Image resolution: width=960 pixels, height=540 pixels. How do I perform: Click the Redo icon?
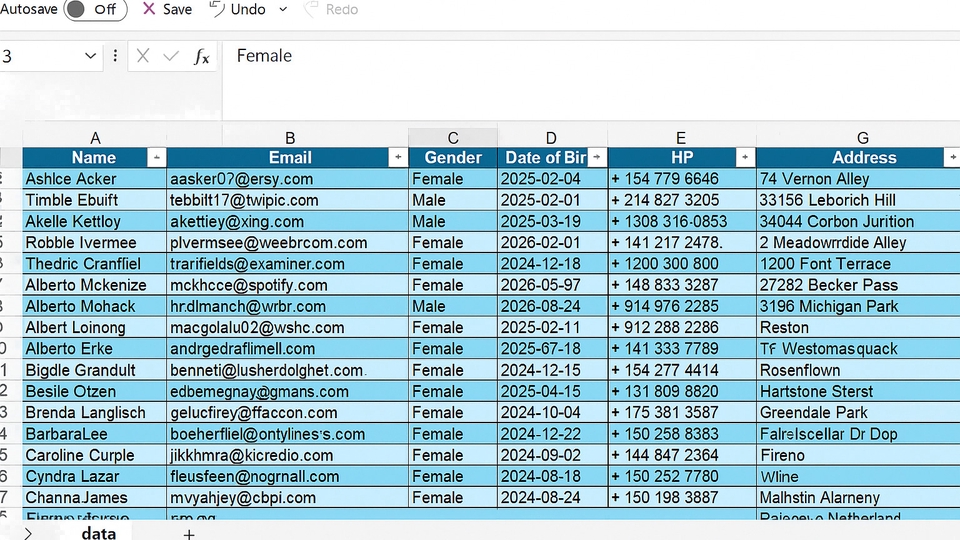coord(310,10)
